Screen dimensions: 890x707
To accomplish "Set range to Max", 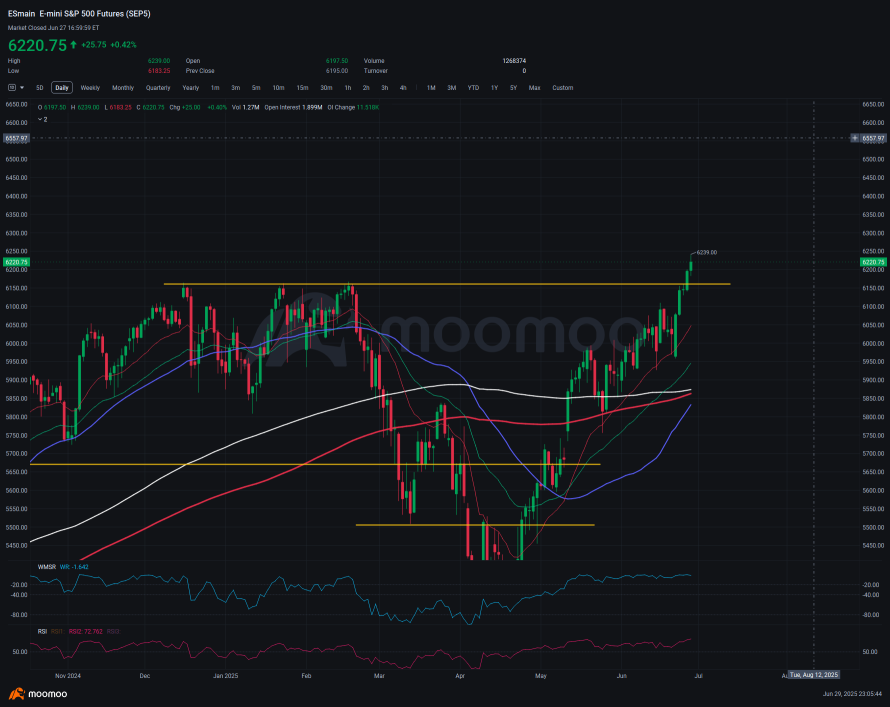I will click(x=535, y=87).
